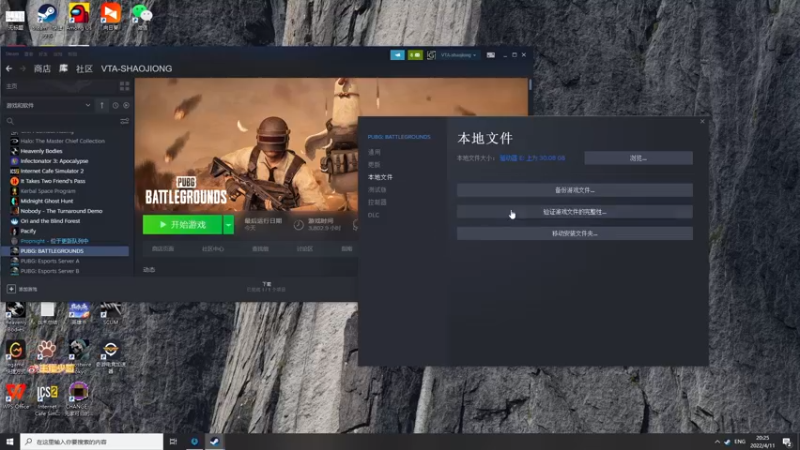Click the Move install folder button
800x450 pixels.
pos(574,233)
